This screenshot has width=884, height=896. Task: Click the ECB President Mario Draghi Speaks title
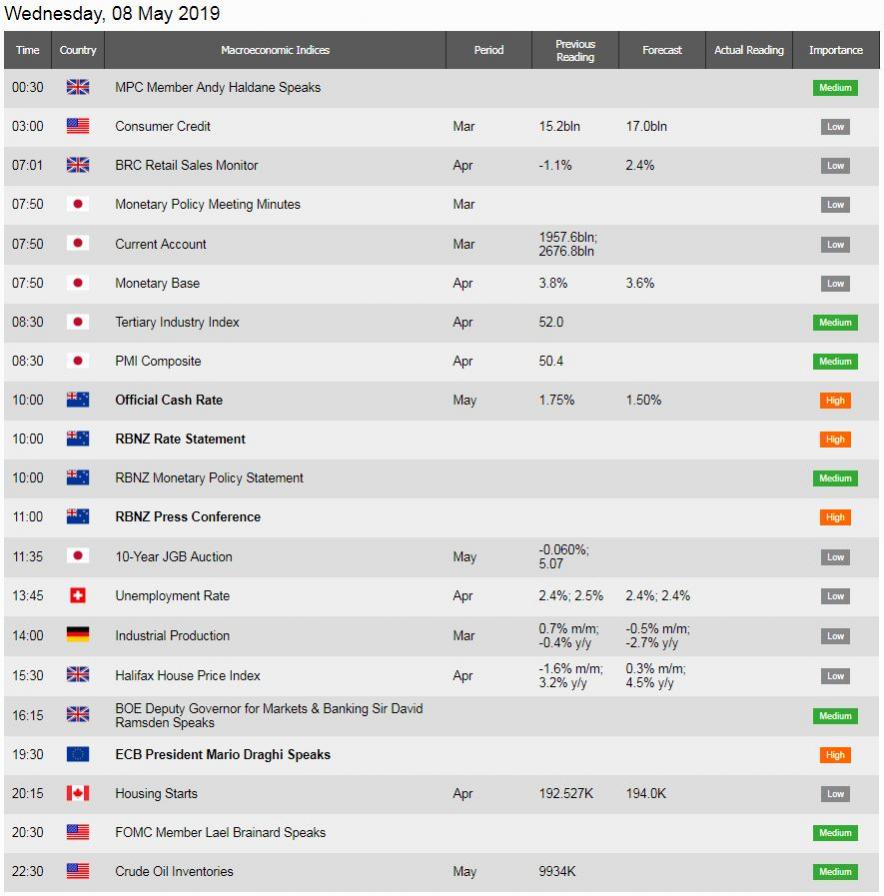point(223,754)
